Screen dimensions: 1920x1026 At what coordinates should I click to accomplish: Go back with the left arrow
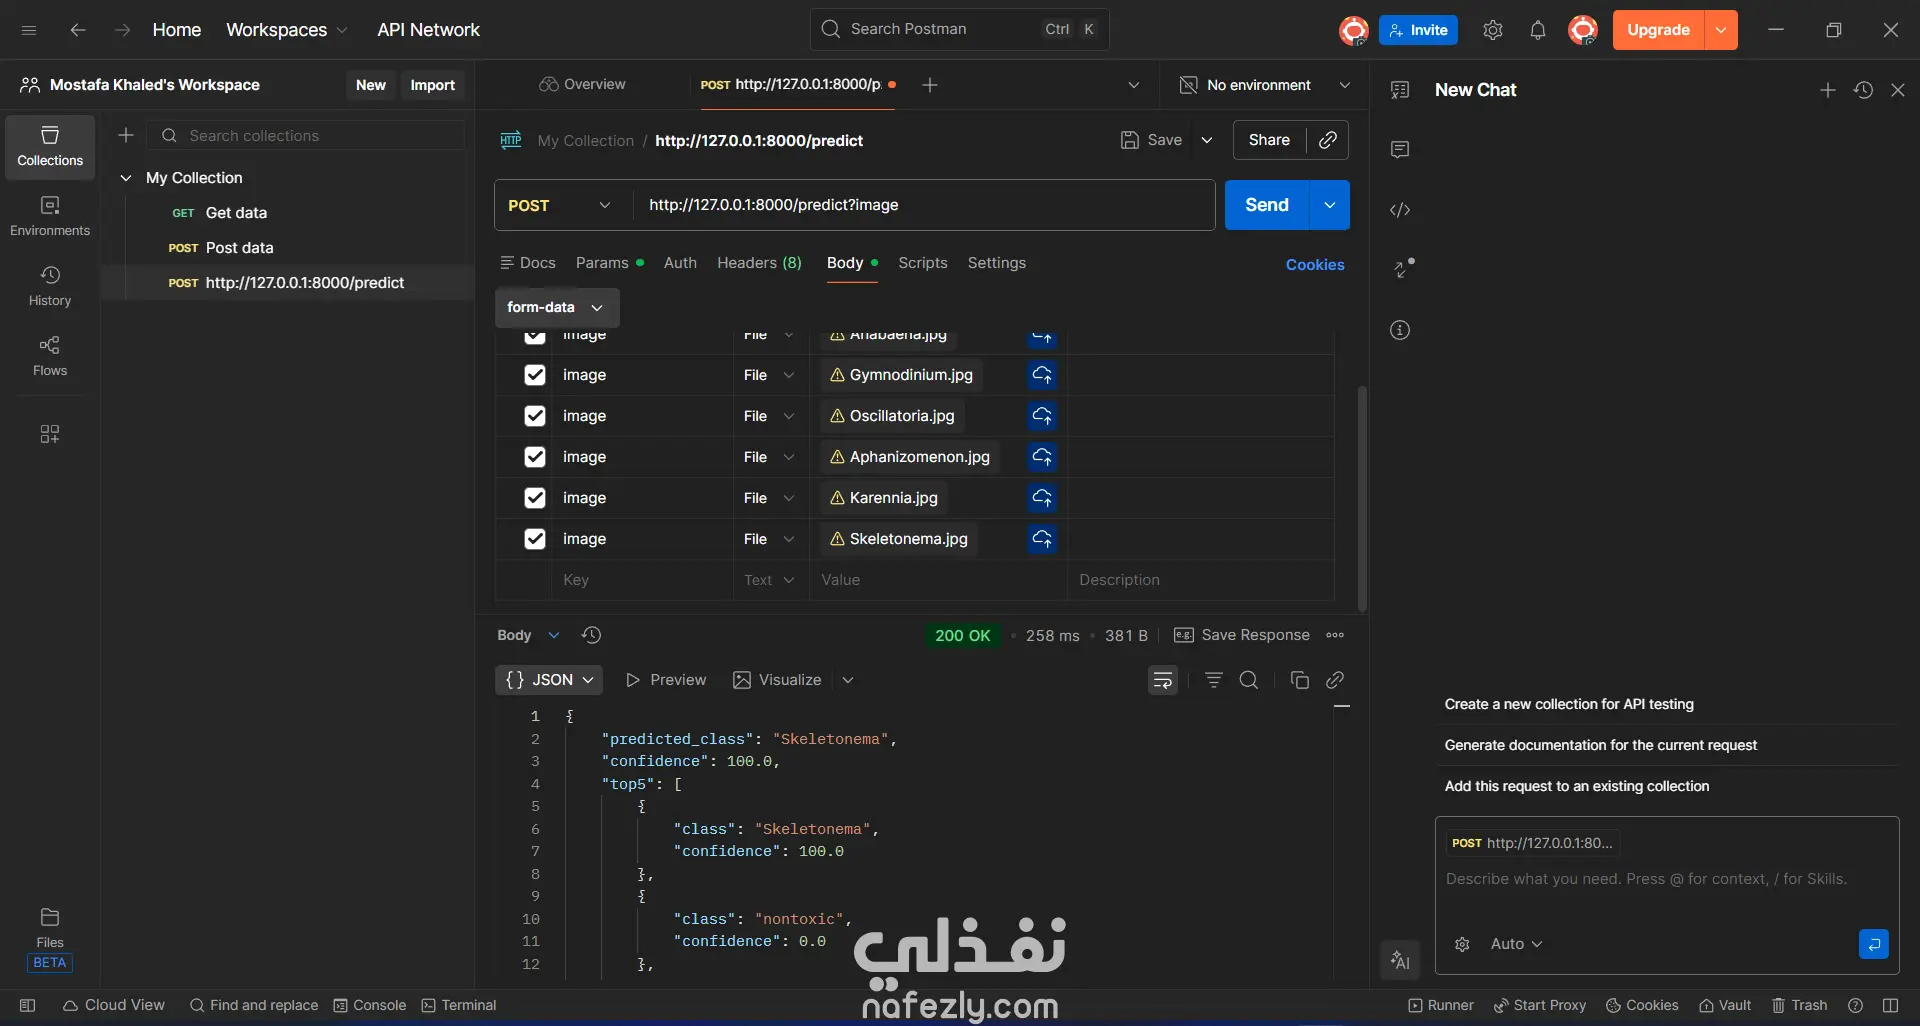[x=77, y=30]
